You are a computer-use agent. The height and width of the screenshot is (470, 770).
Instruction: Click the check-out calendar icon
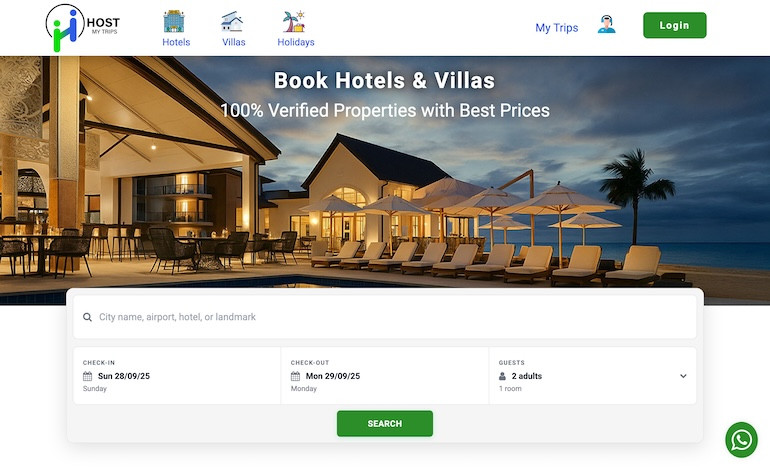[x=295, y=376]
